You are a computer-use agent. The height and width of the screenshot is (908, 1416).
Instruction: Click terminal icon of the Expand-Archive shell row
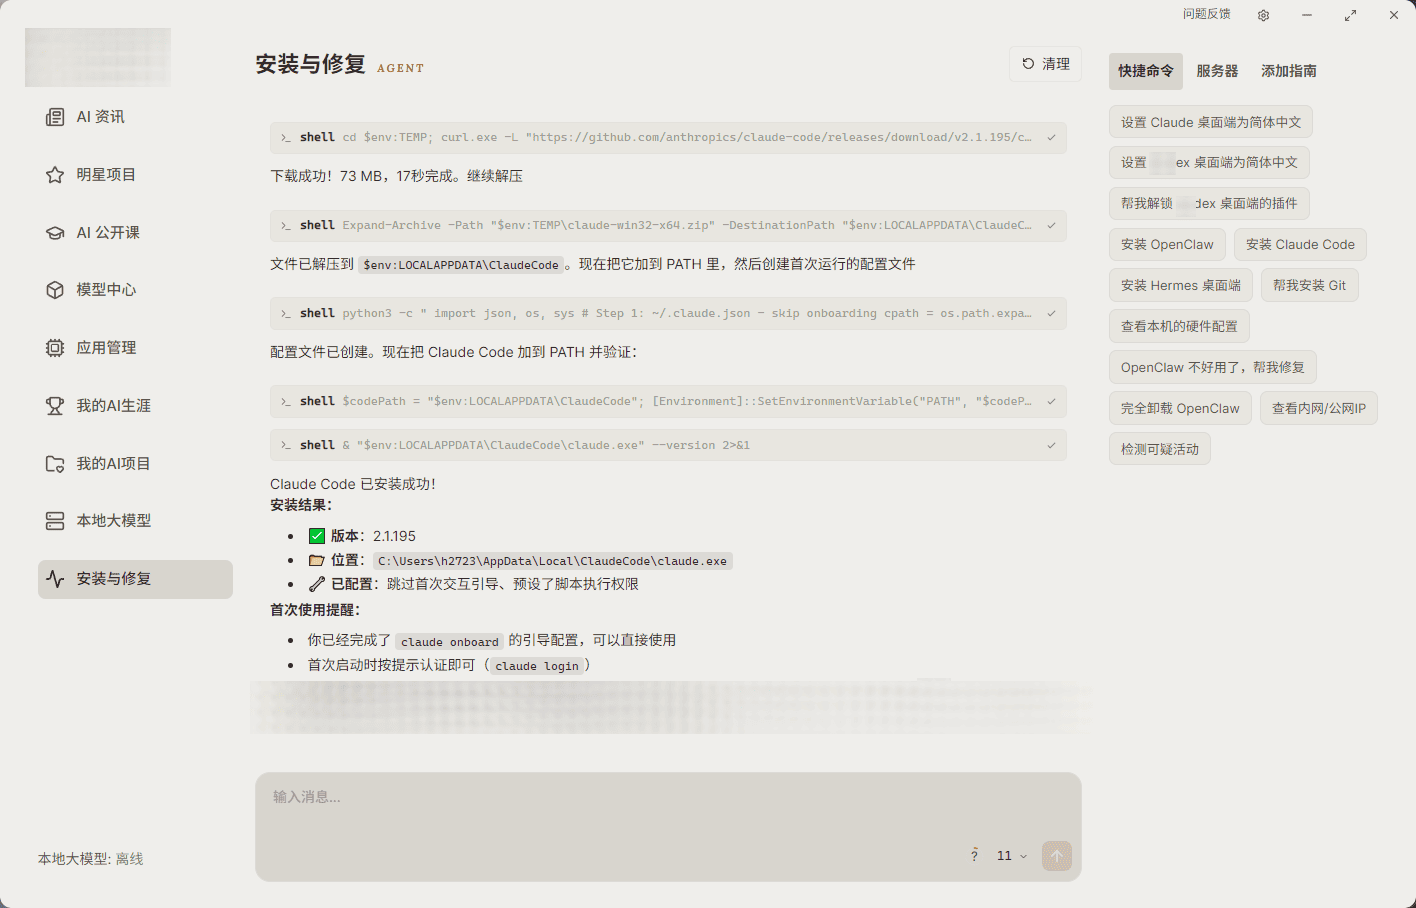286,226
